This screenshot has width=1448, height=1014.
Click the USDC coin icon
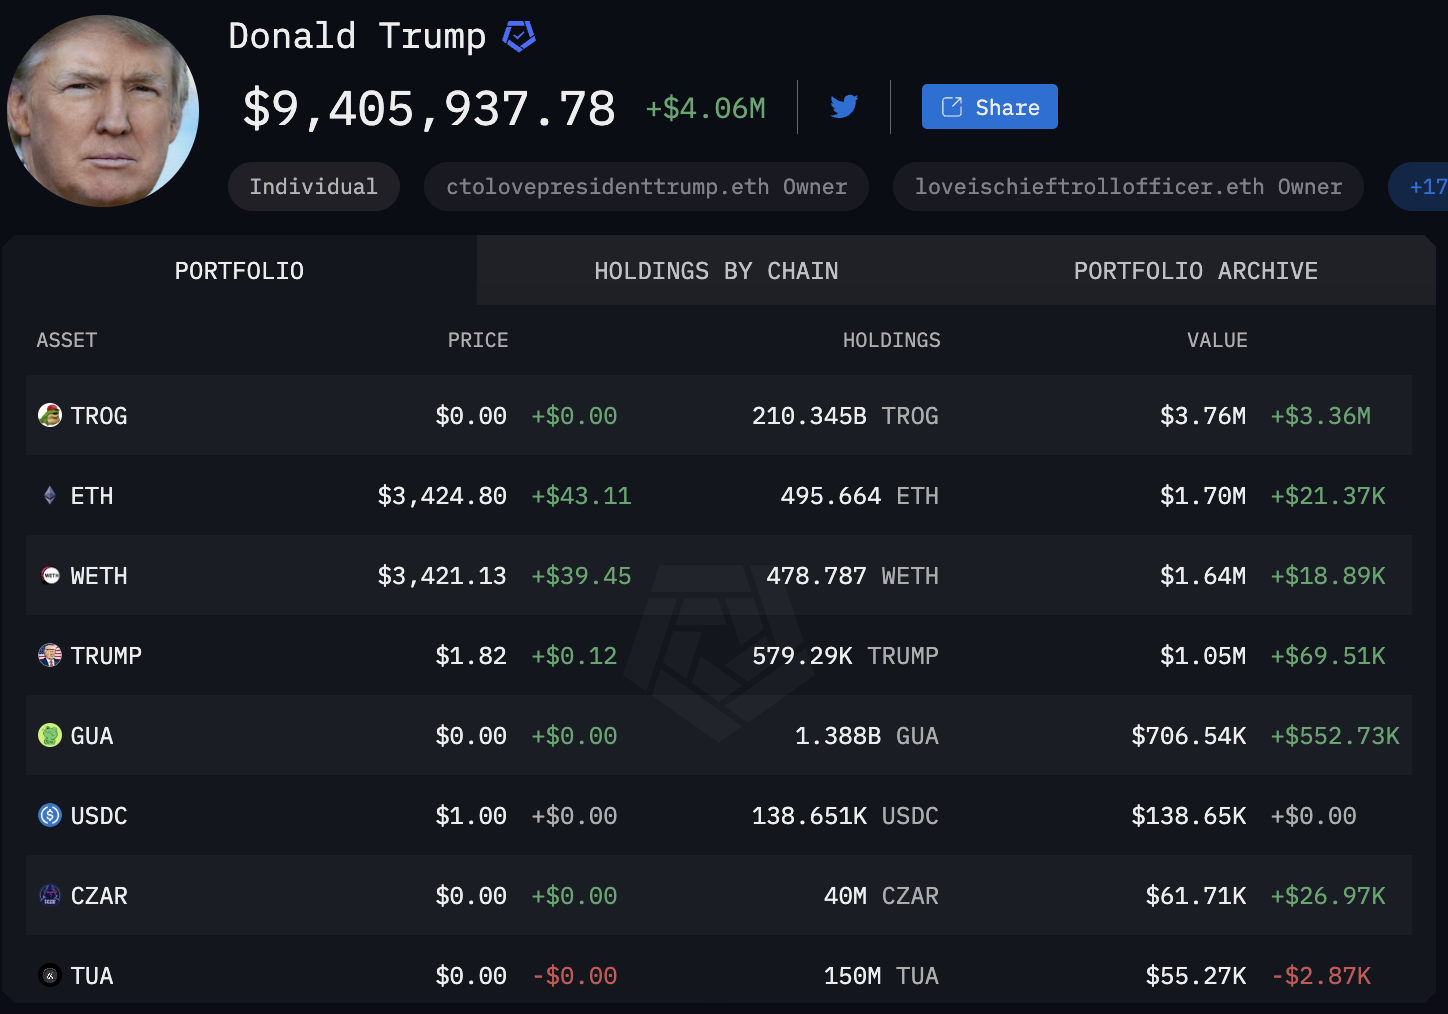50,815
